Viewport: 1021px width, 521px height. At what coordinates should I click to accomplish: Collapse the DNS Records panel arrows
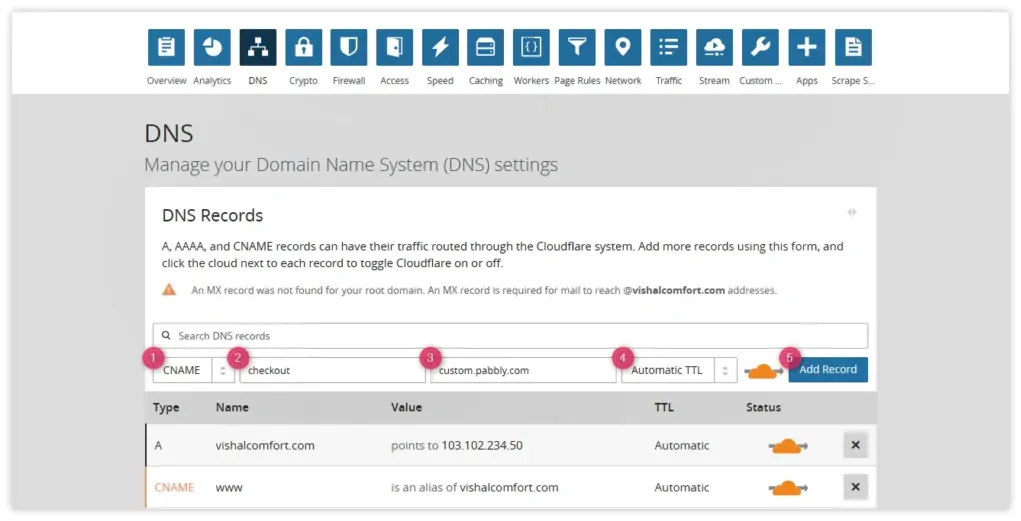[852, 212]
